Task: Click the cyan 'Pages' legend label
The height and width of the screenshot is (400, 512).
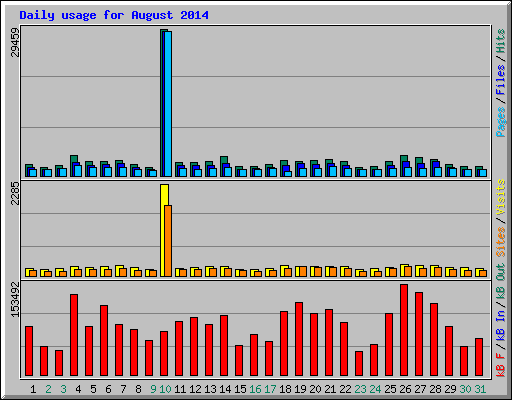Action: [x=501, y=122]
